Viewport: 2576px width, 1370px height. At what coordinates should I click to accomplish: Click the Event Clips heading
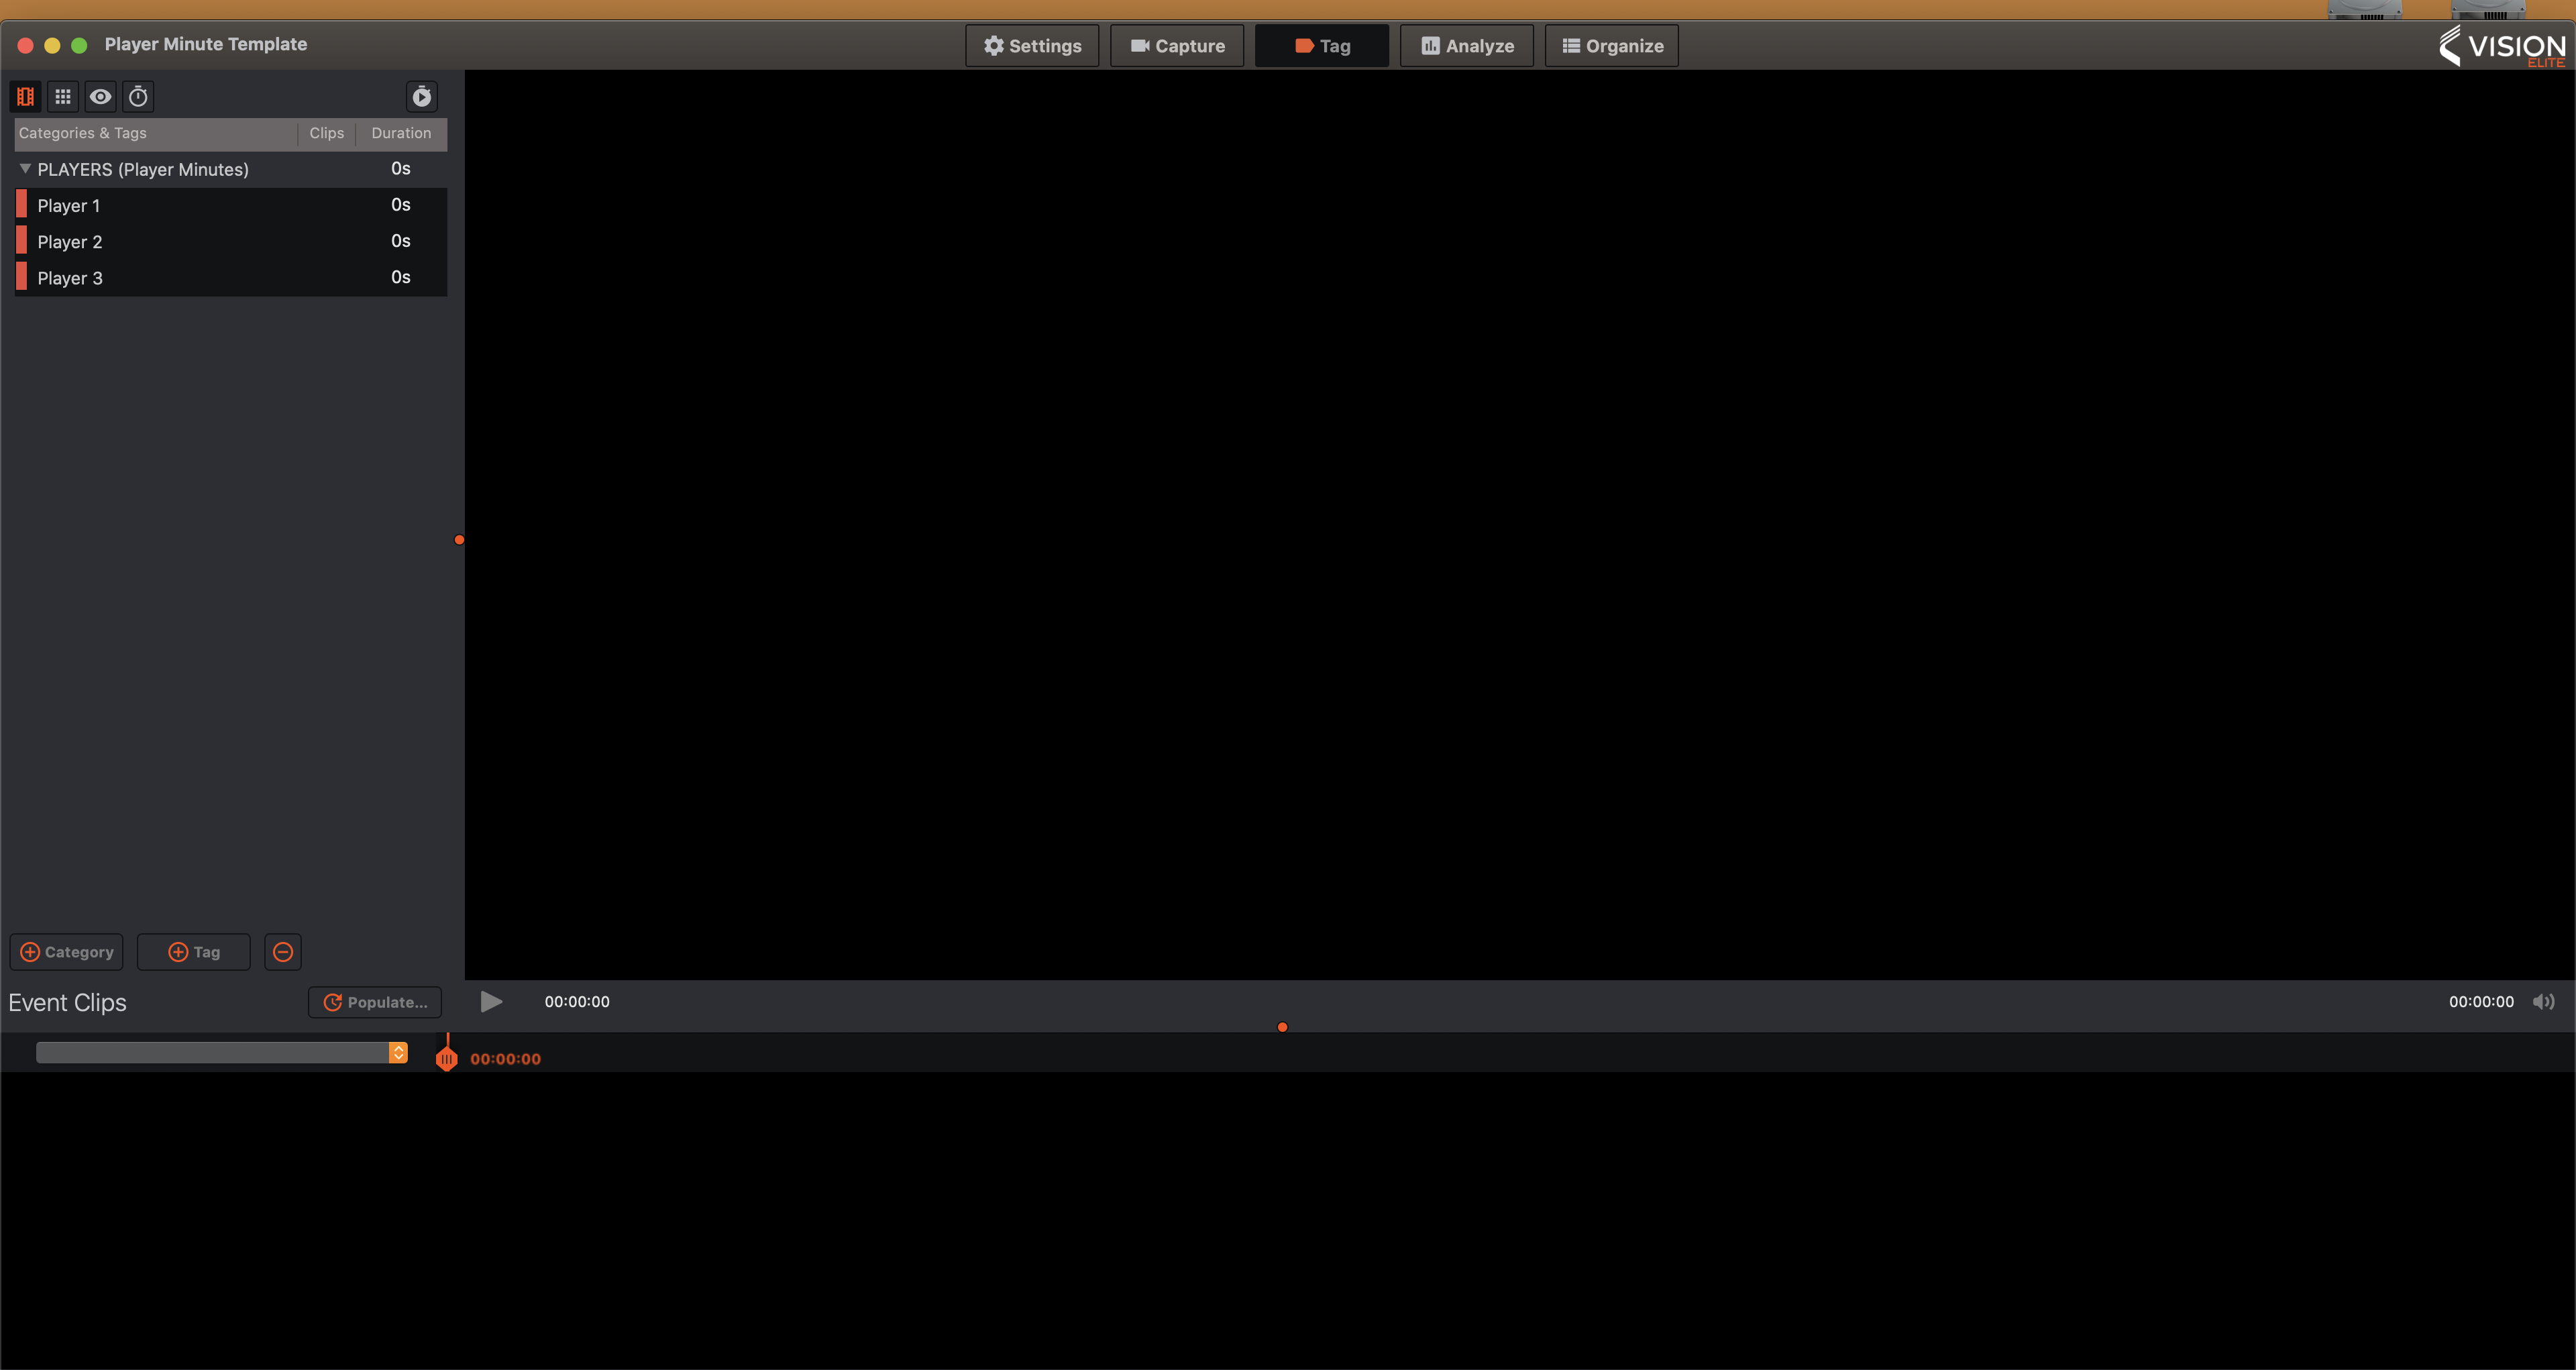tap(68, 1003)
